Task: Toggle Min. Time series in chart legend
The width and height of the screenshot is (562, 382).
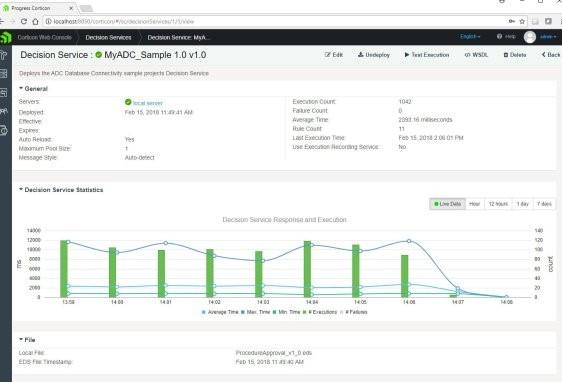Action: [286, 312]
